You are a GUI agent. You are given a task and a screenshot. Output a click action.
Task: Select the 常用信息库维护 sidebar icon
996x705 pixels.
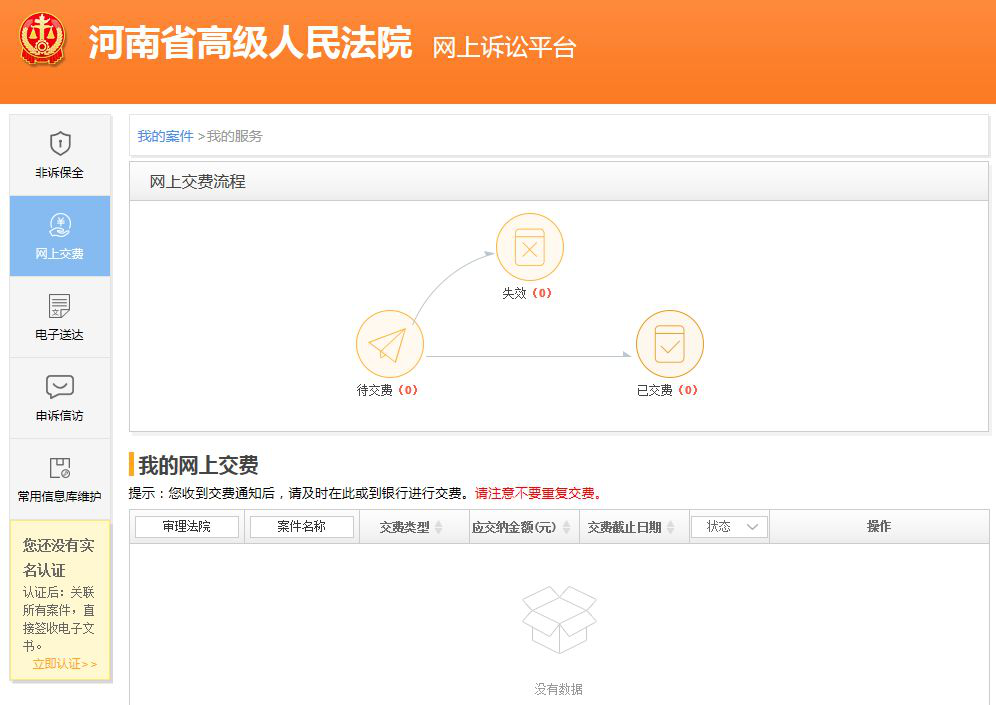click(60, 467)
